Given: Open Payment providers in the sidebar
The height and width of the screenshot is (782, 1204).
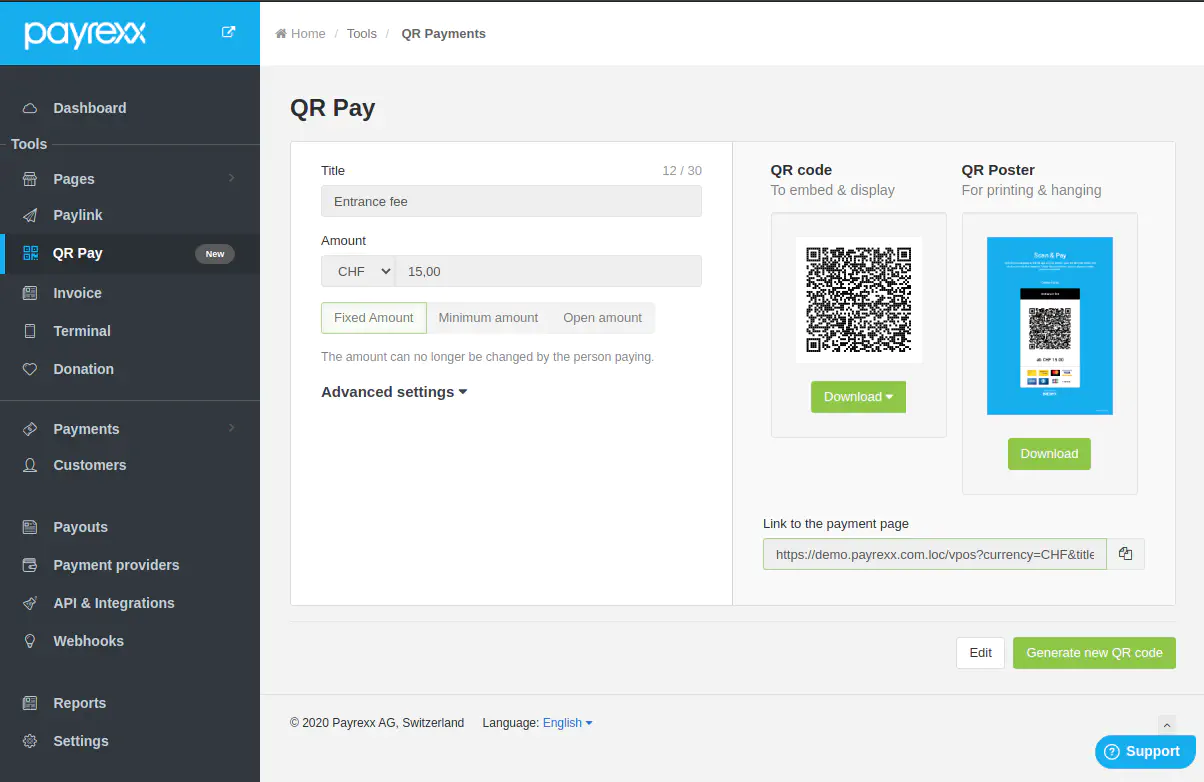Looking at the screenshot, I should click(116, 565).
